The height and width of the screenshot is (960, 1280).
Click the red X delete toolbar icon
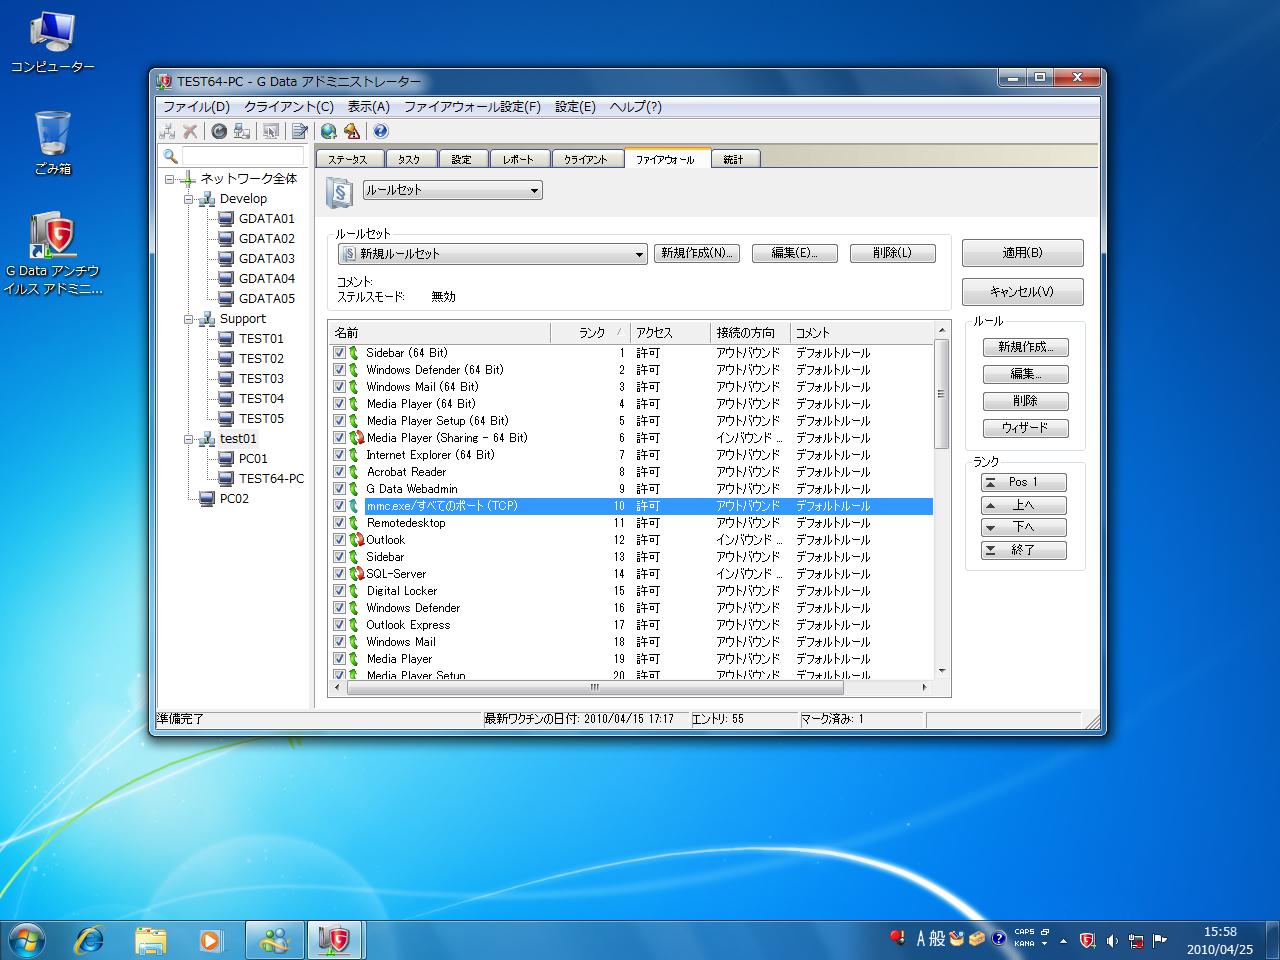(189, 131)
